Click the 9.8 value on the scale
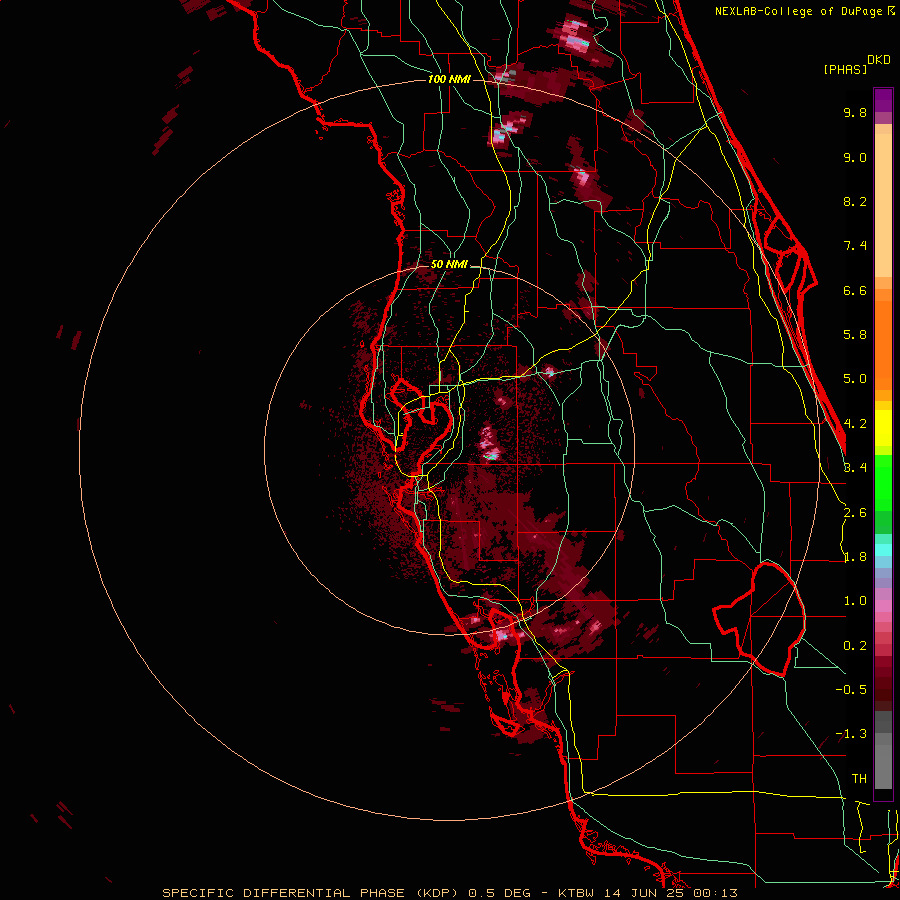Viewport: 900px width, 900px height. (x=855, y=112)
